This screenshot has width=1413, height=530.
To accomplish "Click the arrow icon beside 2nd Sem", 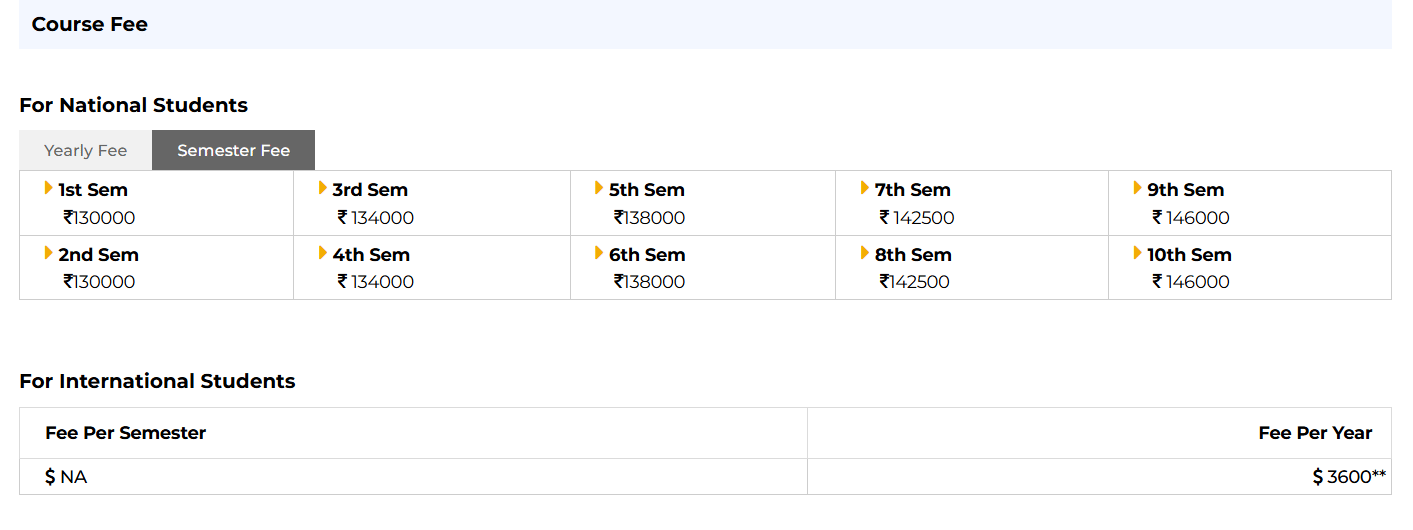I will coord(49,253).
